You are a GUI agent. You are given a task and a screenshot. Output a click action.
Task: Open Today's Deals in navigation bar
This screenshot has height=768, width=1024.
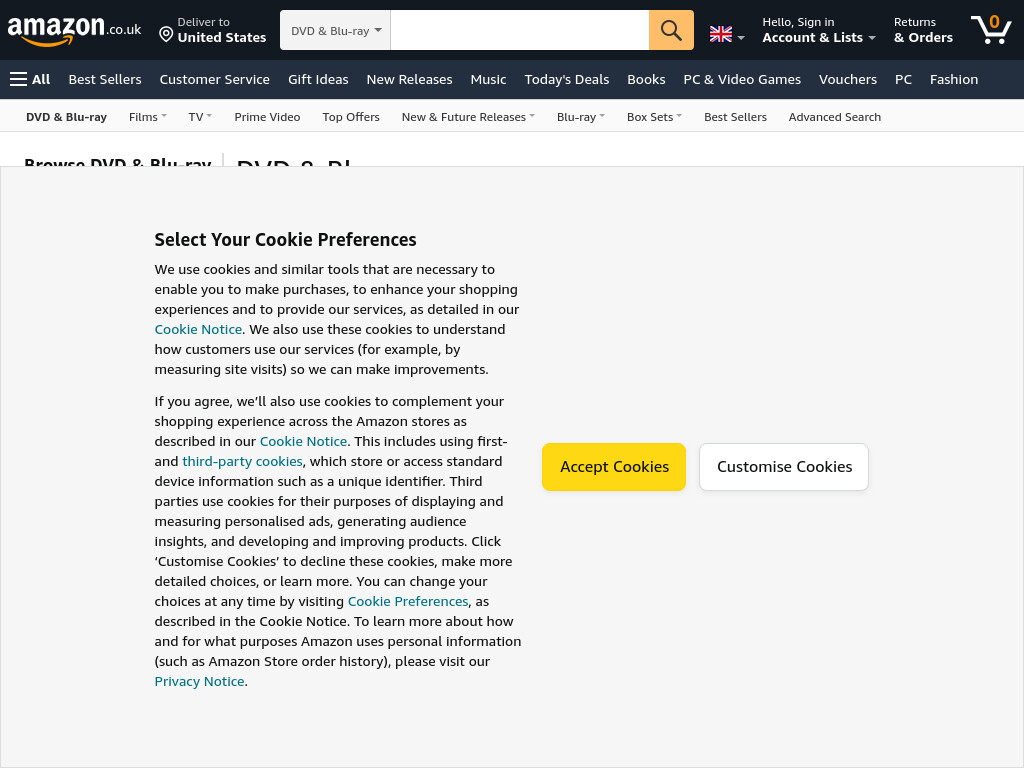(x=566, y=80)
